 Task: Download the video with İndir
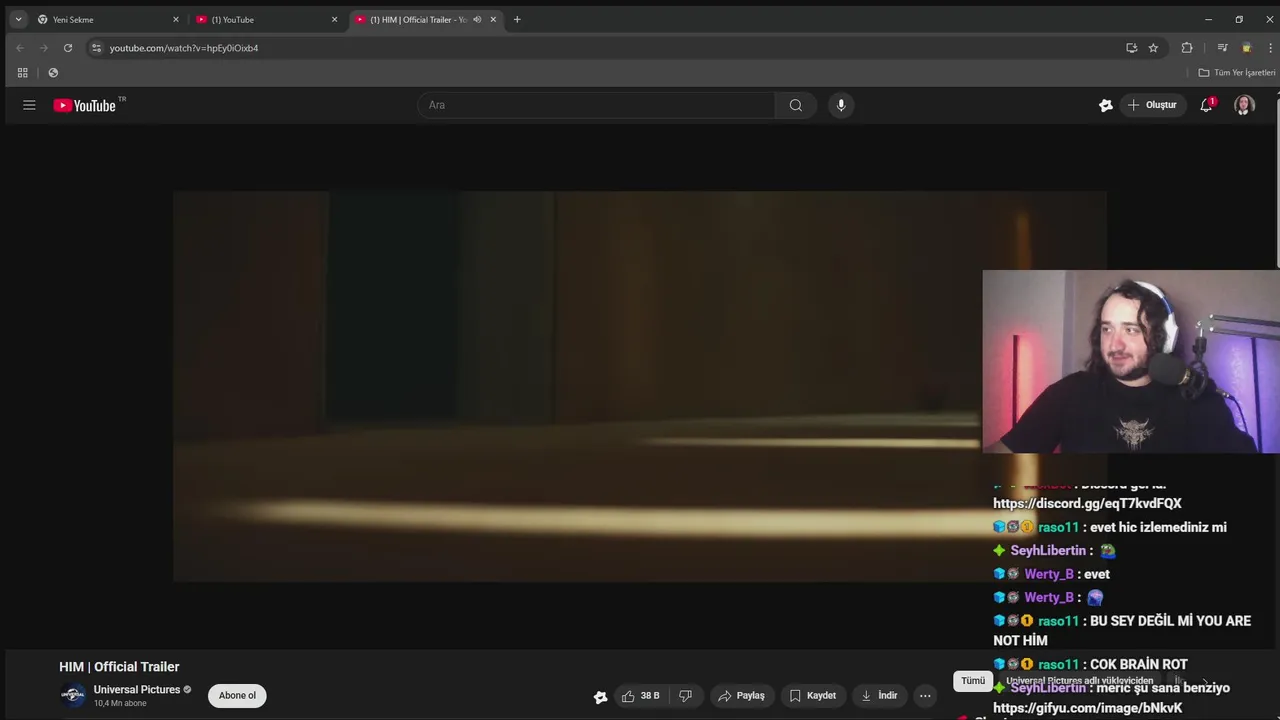coord(879,696)
